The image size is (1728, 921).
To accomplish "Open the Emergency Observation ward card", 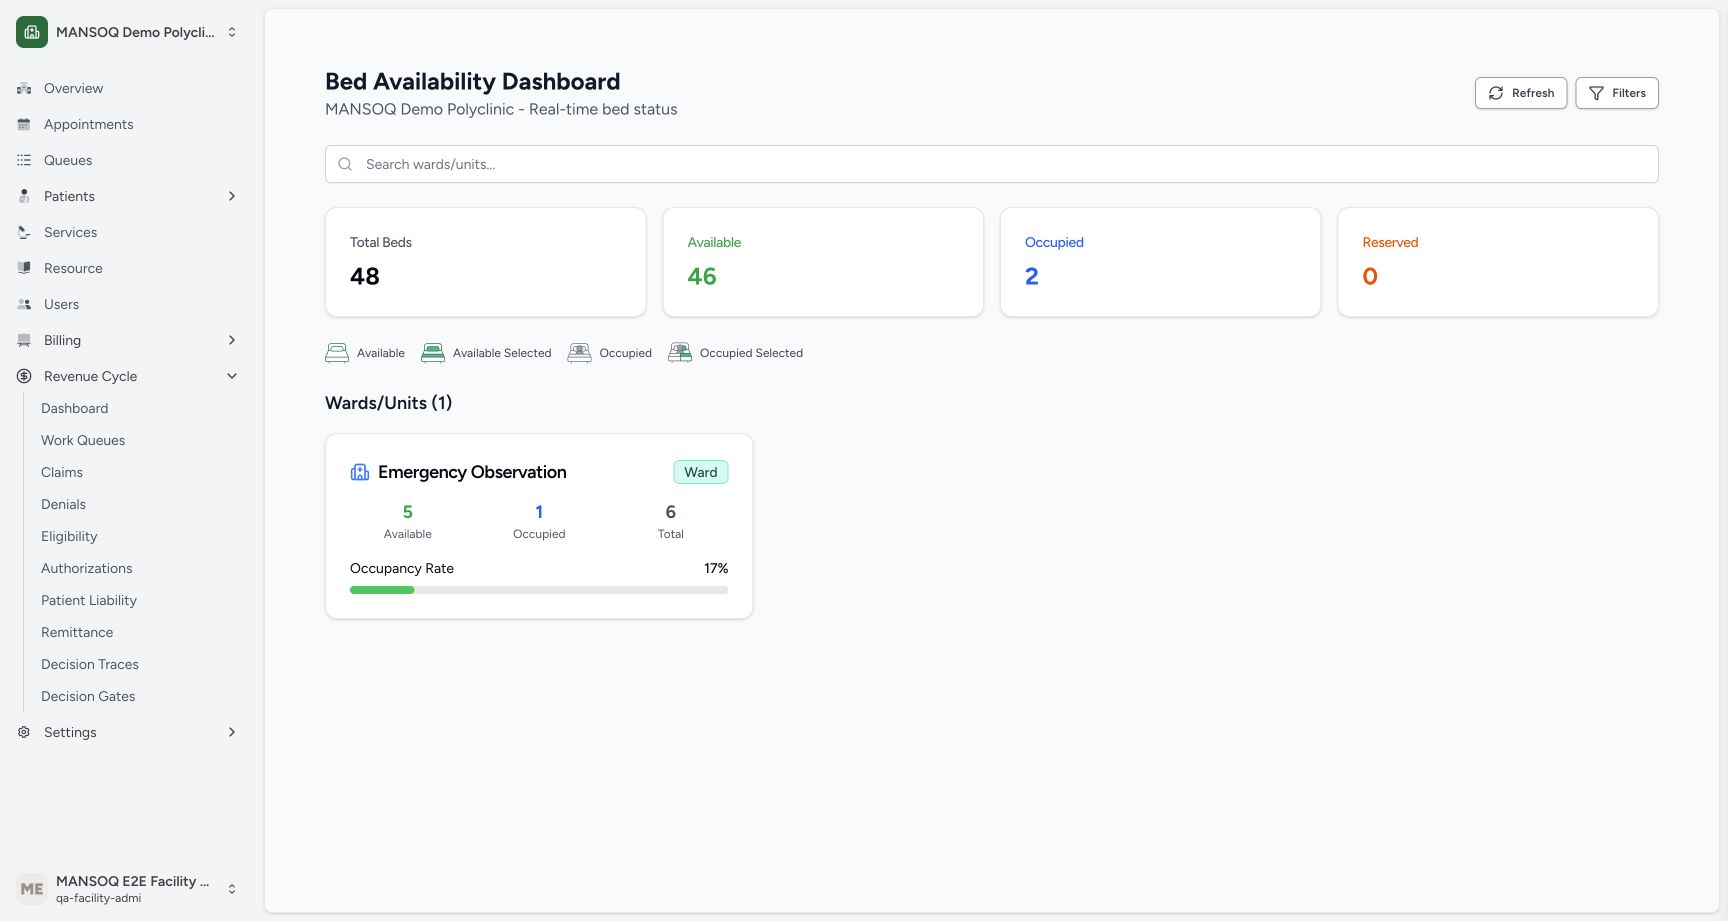I will (539, 526).
